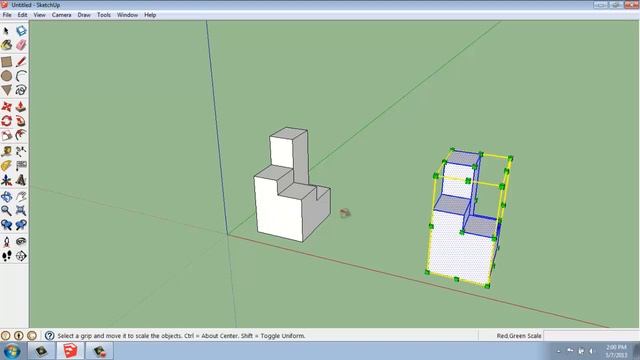The image size is (640, 360).
Task: Activate the Freehand scribble tool
Action: (21, 90)
